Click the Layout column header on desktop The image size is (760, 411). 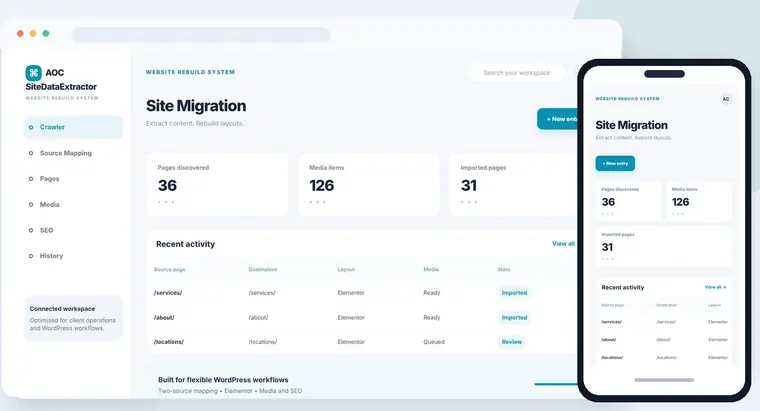coord(346,269)
